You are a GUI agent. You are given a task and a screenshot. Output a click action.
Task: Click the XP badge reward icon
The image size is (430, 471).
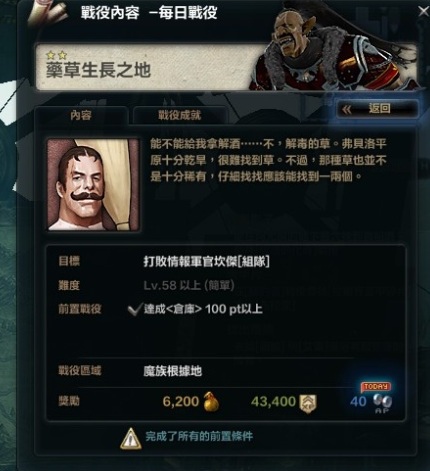308,403
